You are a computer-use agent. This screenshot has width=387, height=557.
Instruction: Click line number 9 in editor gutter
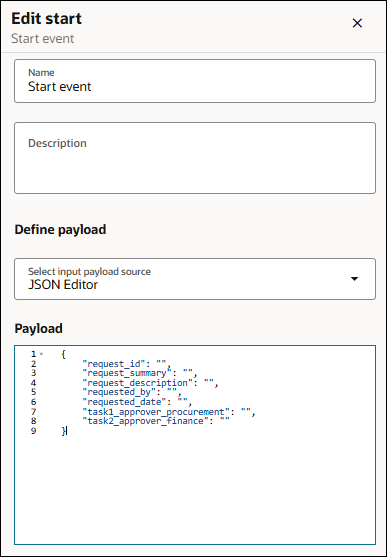[x=33, y=431]
